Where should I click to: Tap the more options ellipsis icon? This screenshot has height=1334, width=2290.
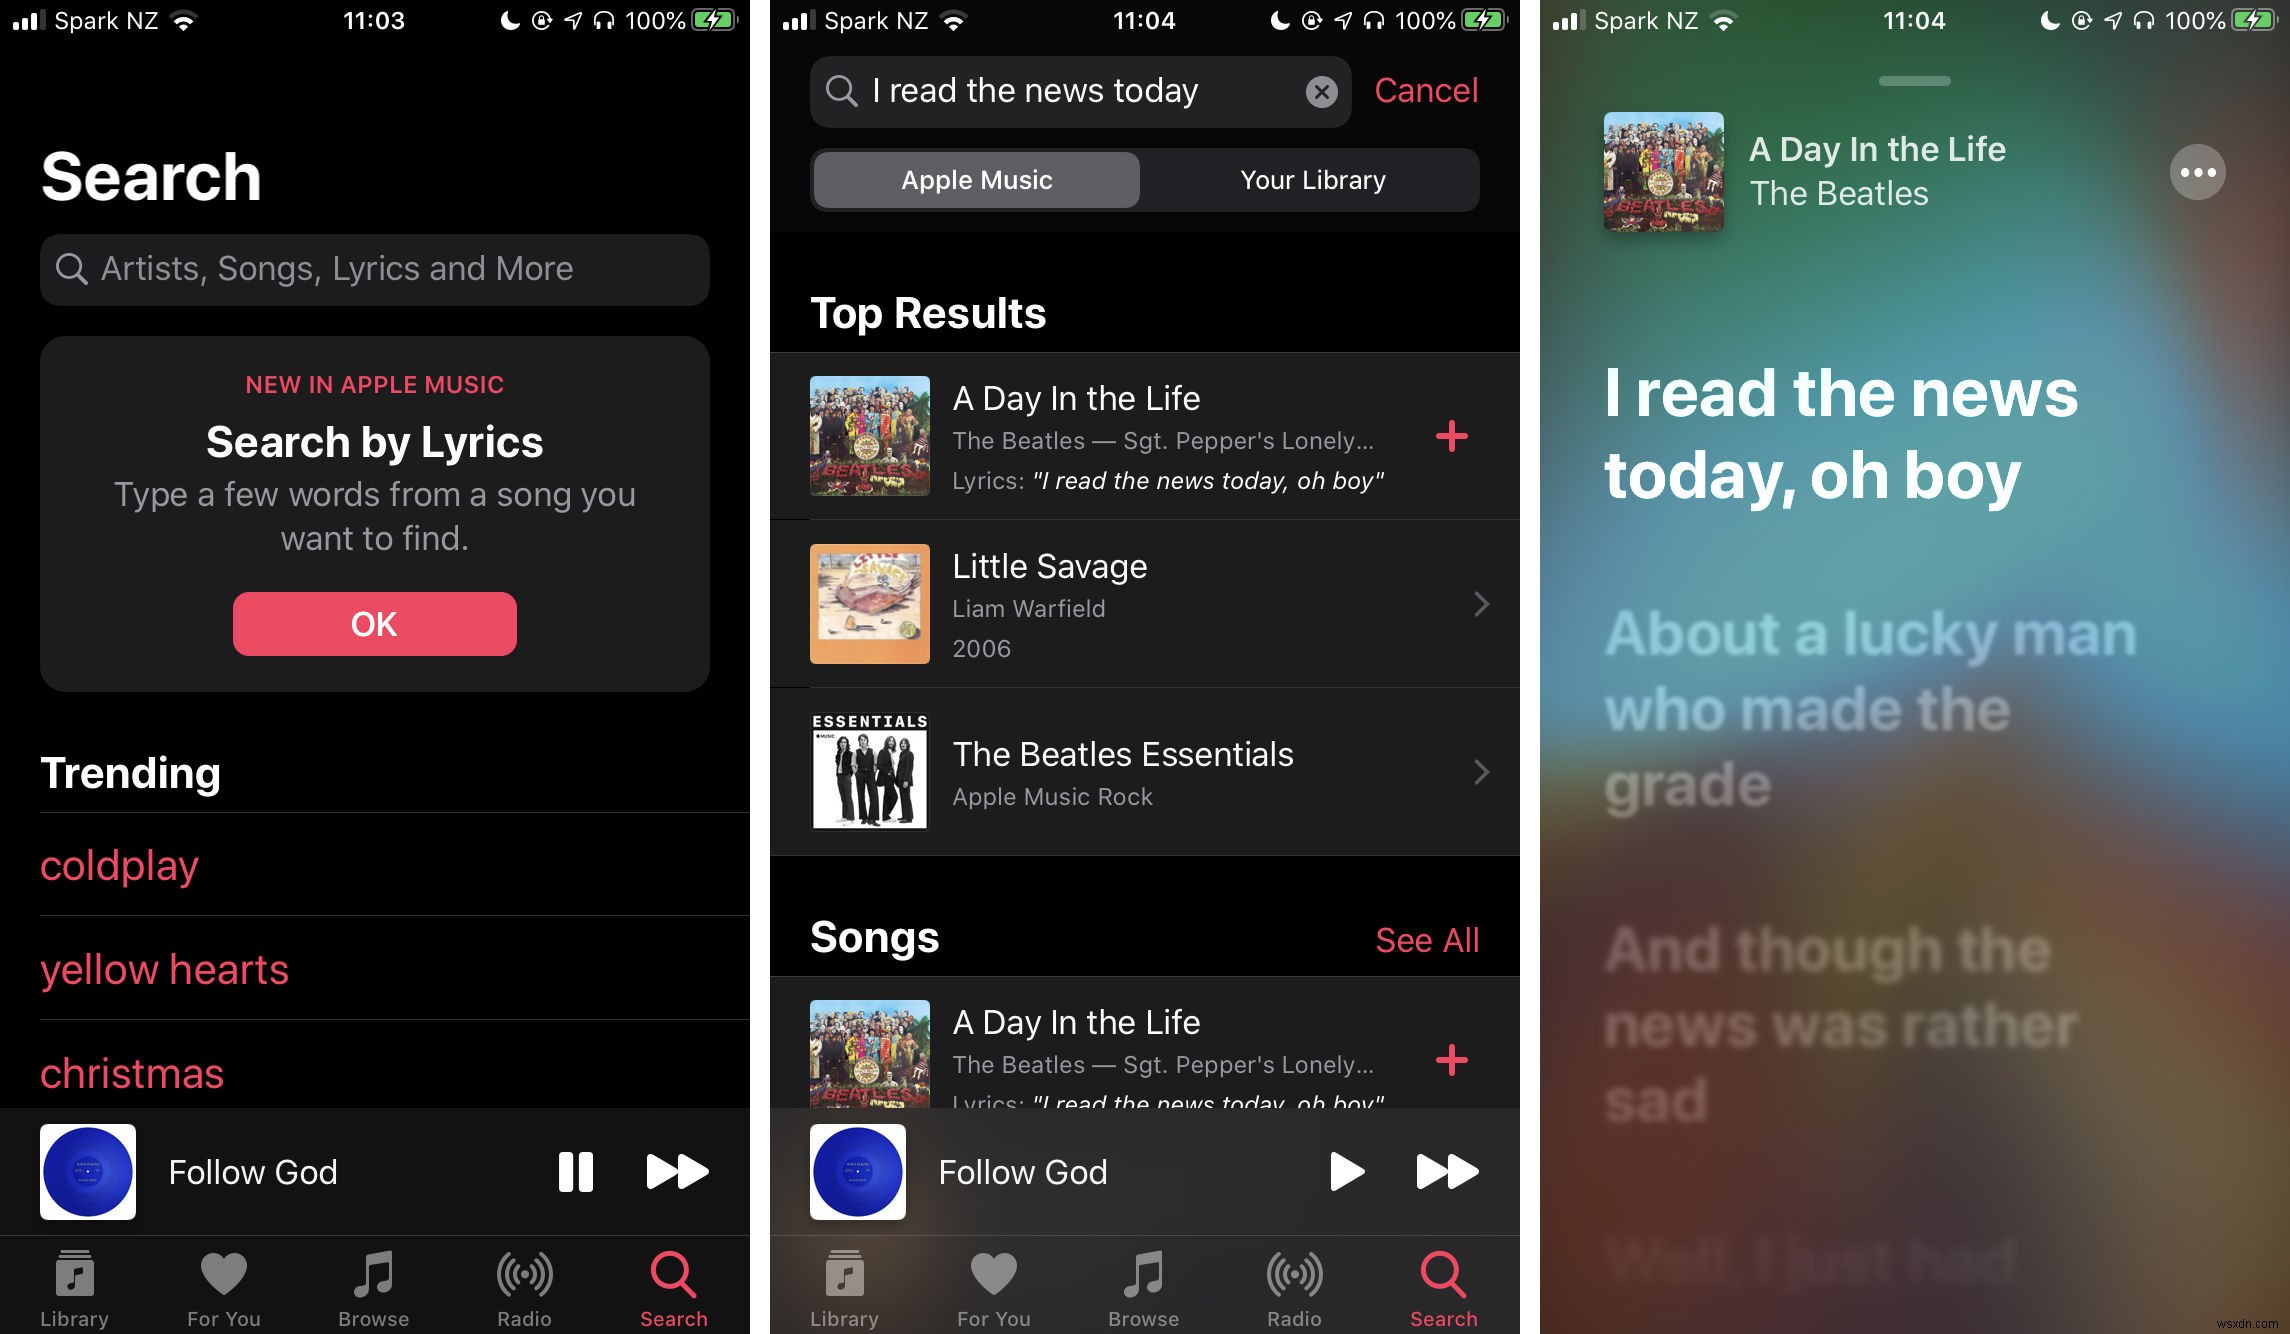click(x=2199, y=172)
